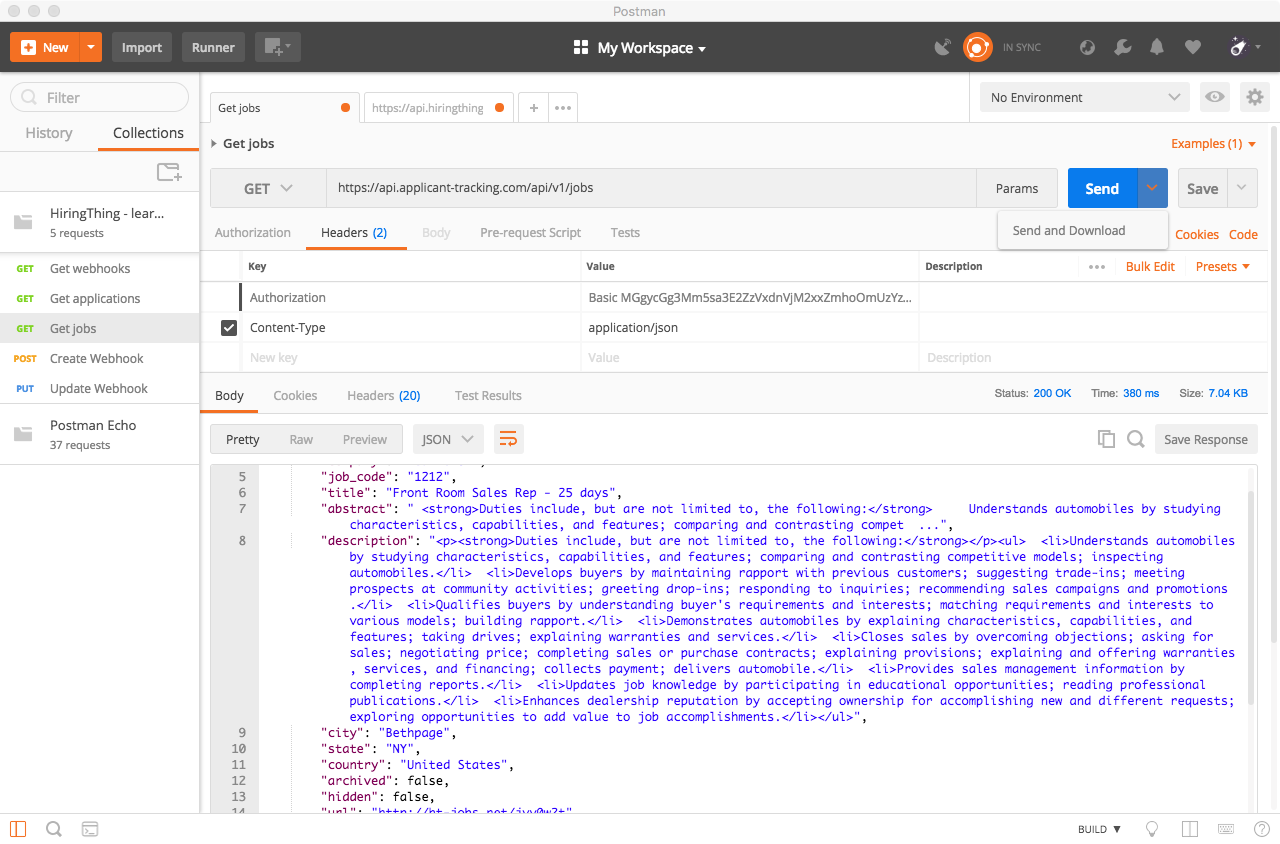Click Bulk Edit

pyautogui.click(x=1150, y=267)
